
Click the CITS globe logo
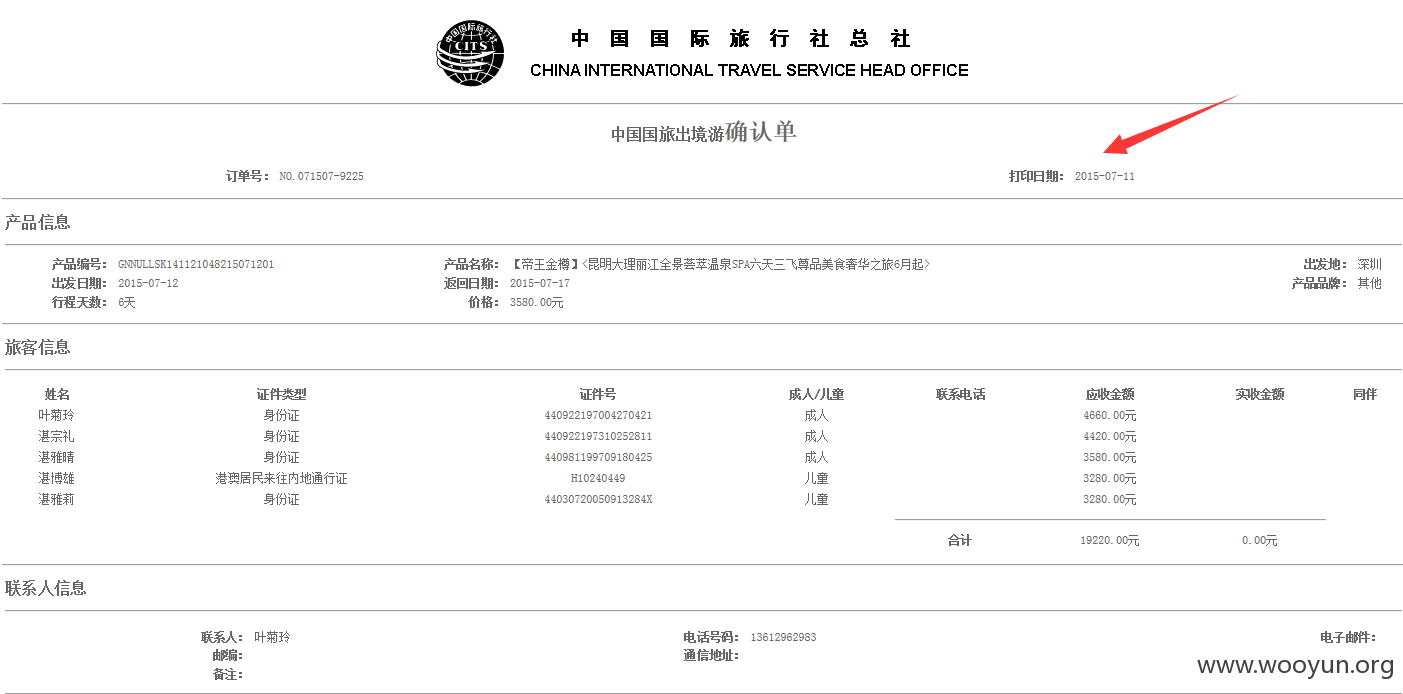(470, 53)
